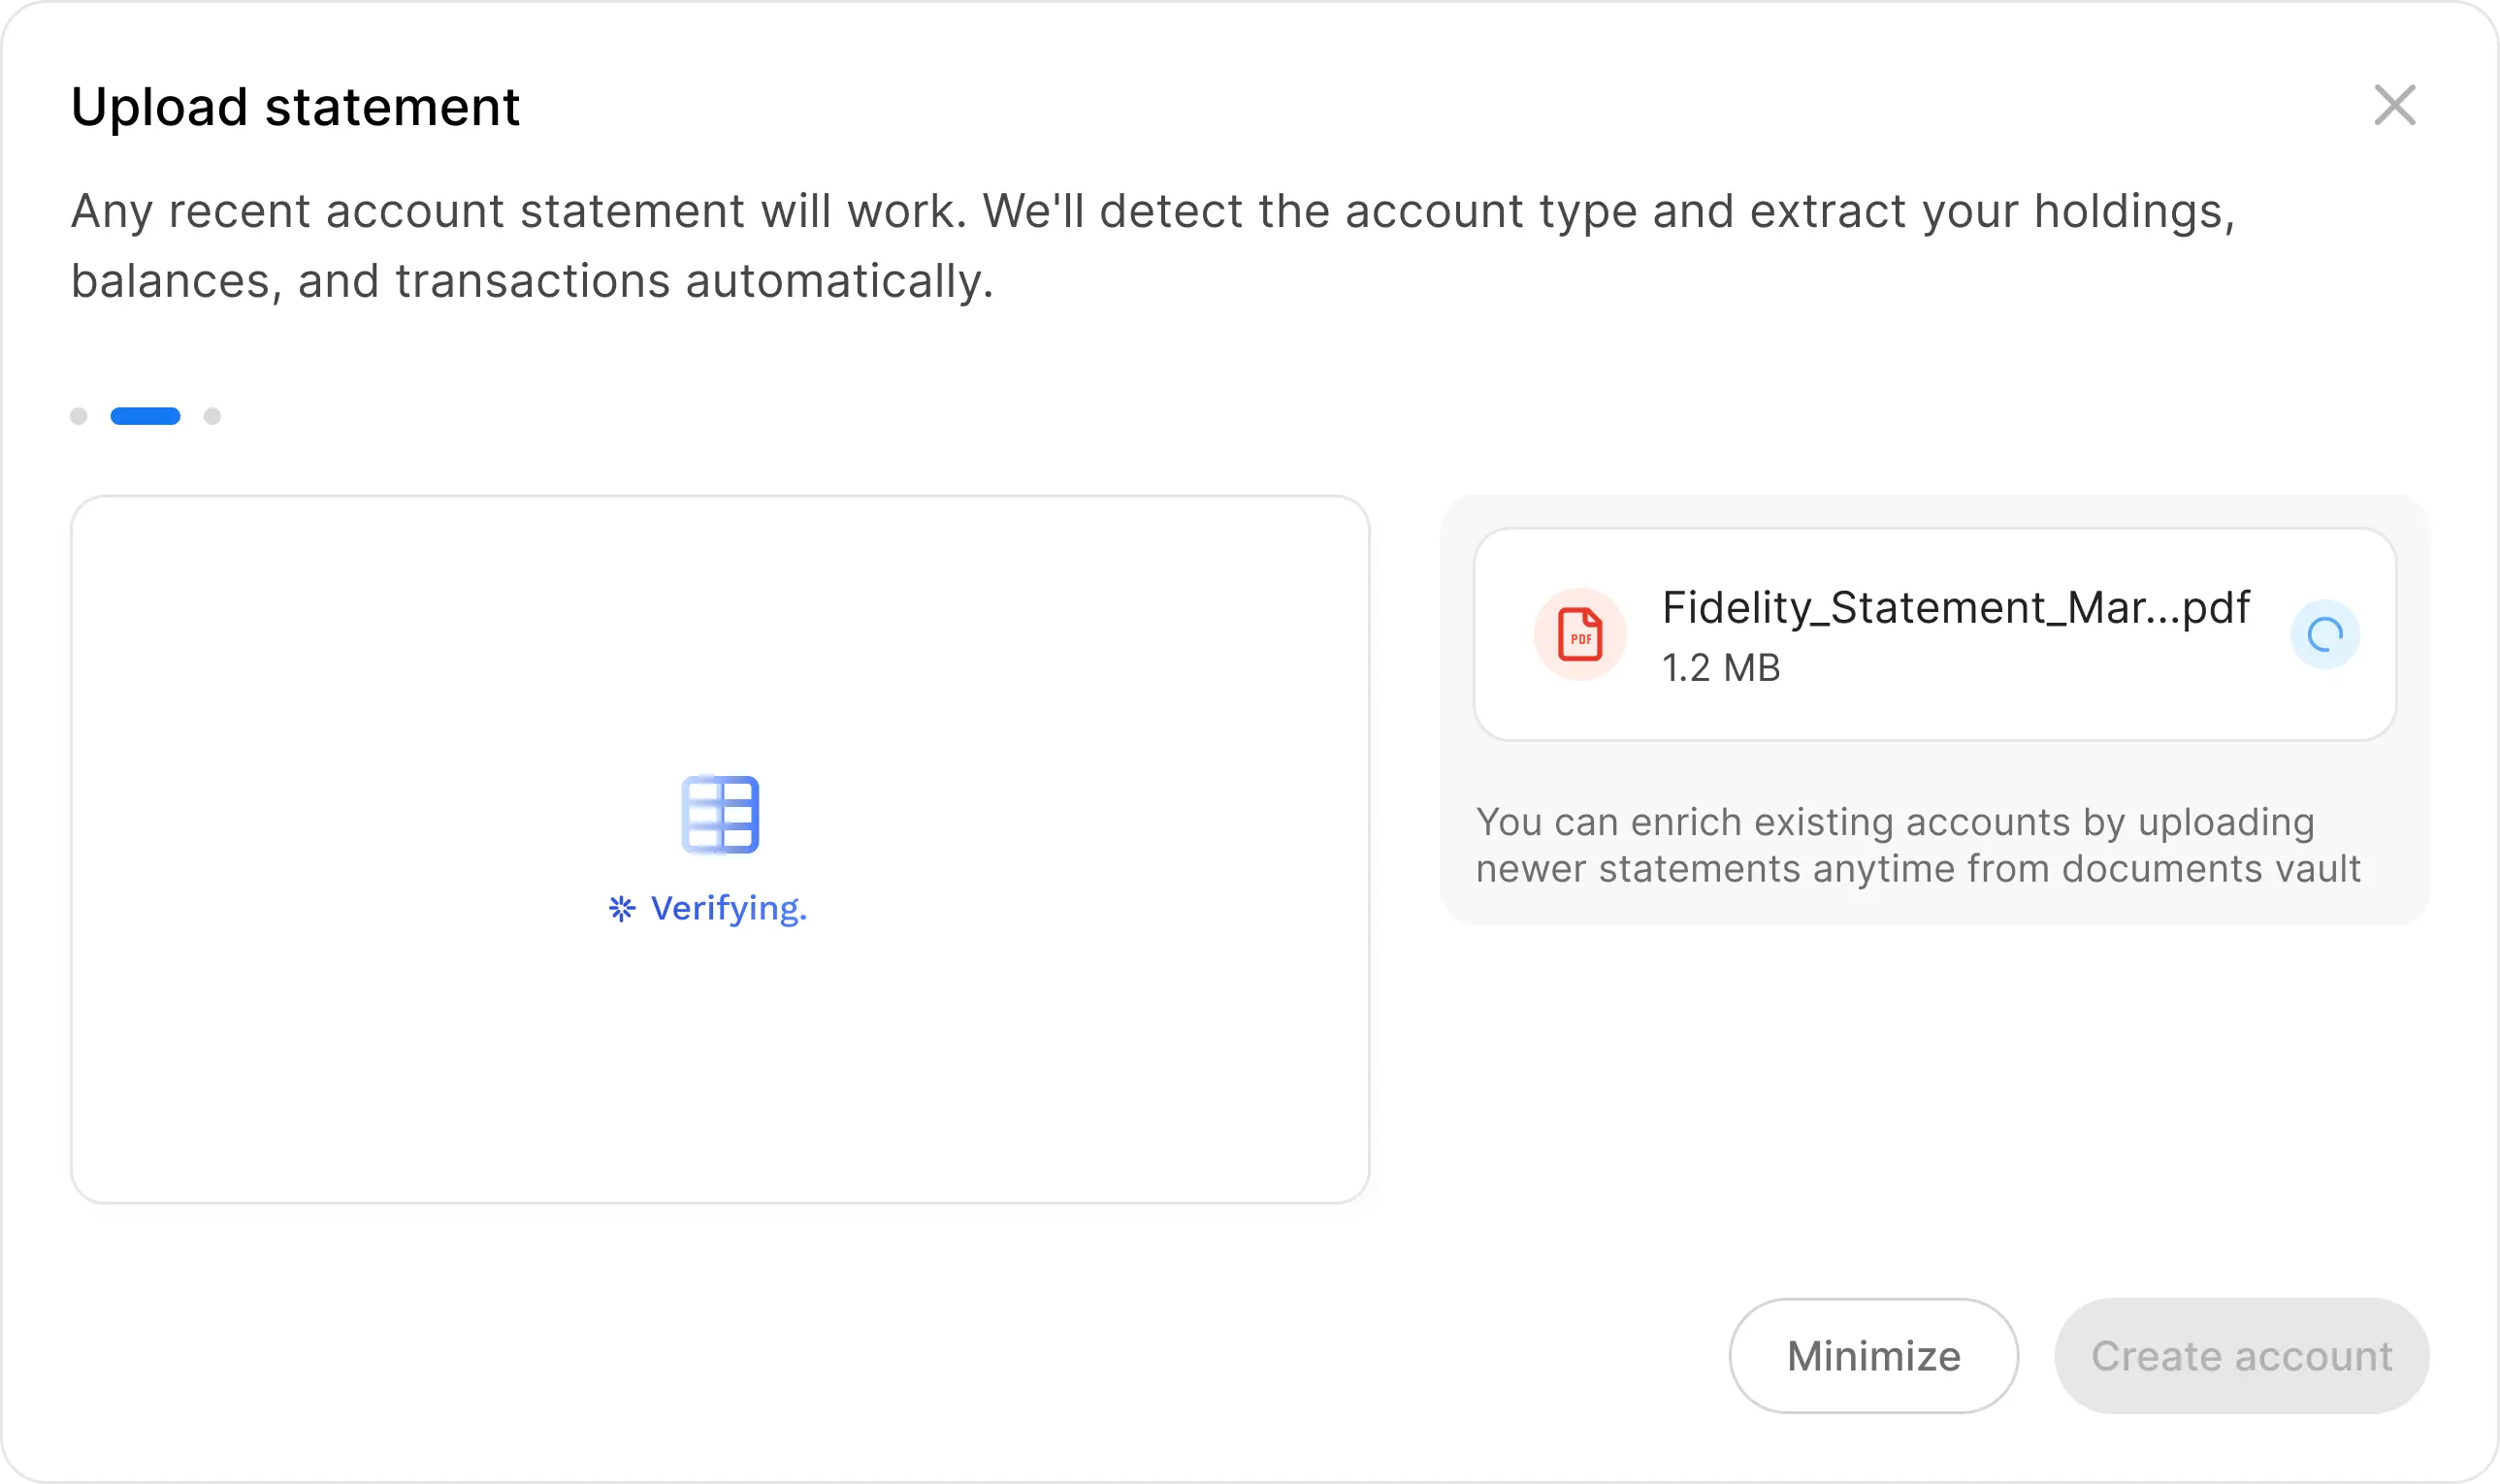Click the Upload statement heading

point(295,106)
